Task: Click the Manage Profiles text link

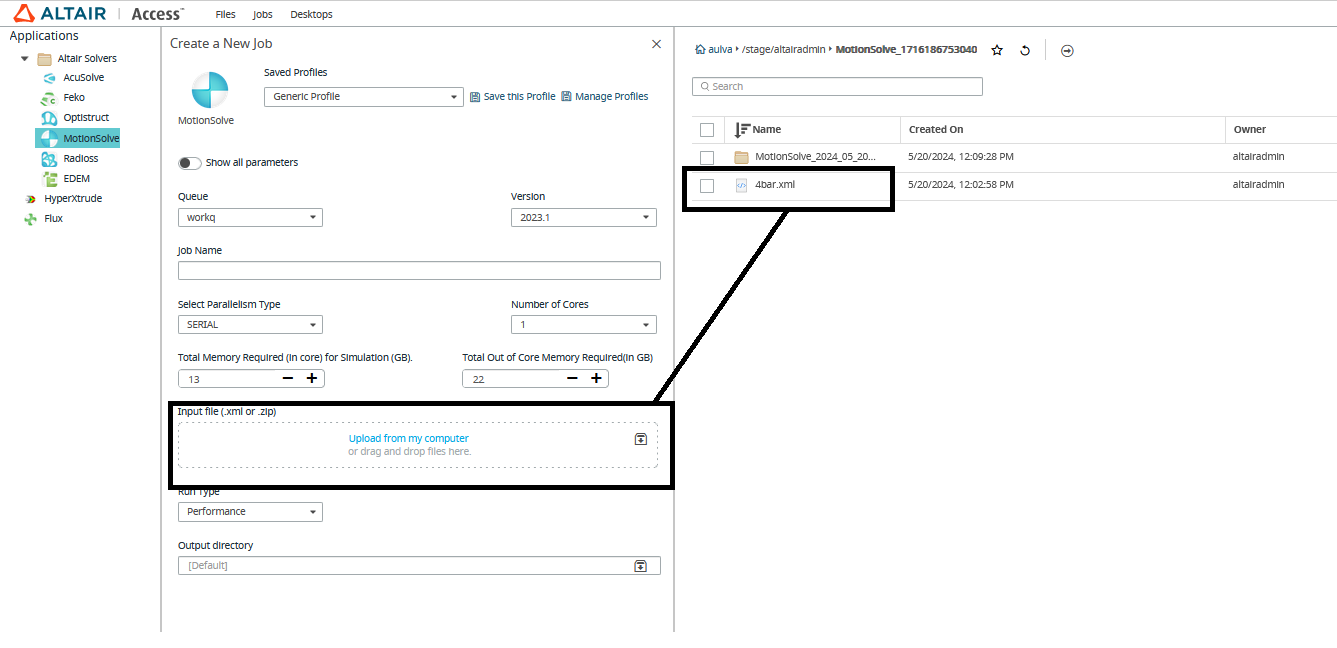Action: [x=612, y=96]
